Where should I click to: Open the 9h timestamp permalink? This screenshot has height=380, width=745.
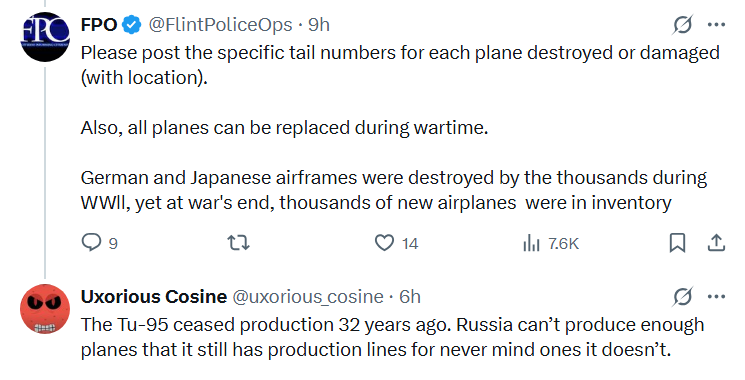tap(319, 25)
